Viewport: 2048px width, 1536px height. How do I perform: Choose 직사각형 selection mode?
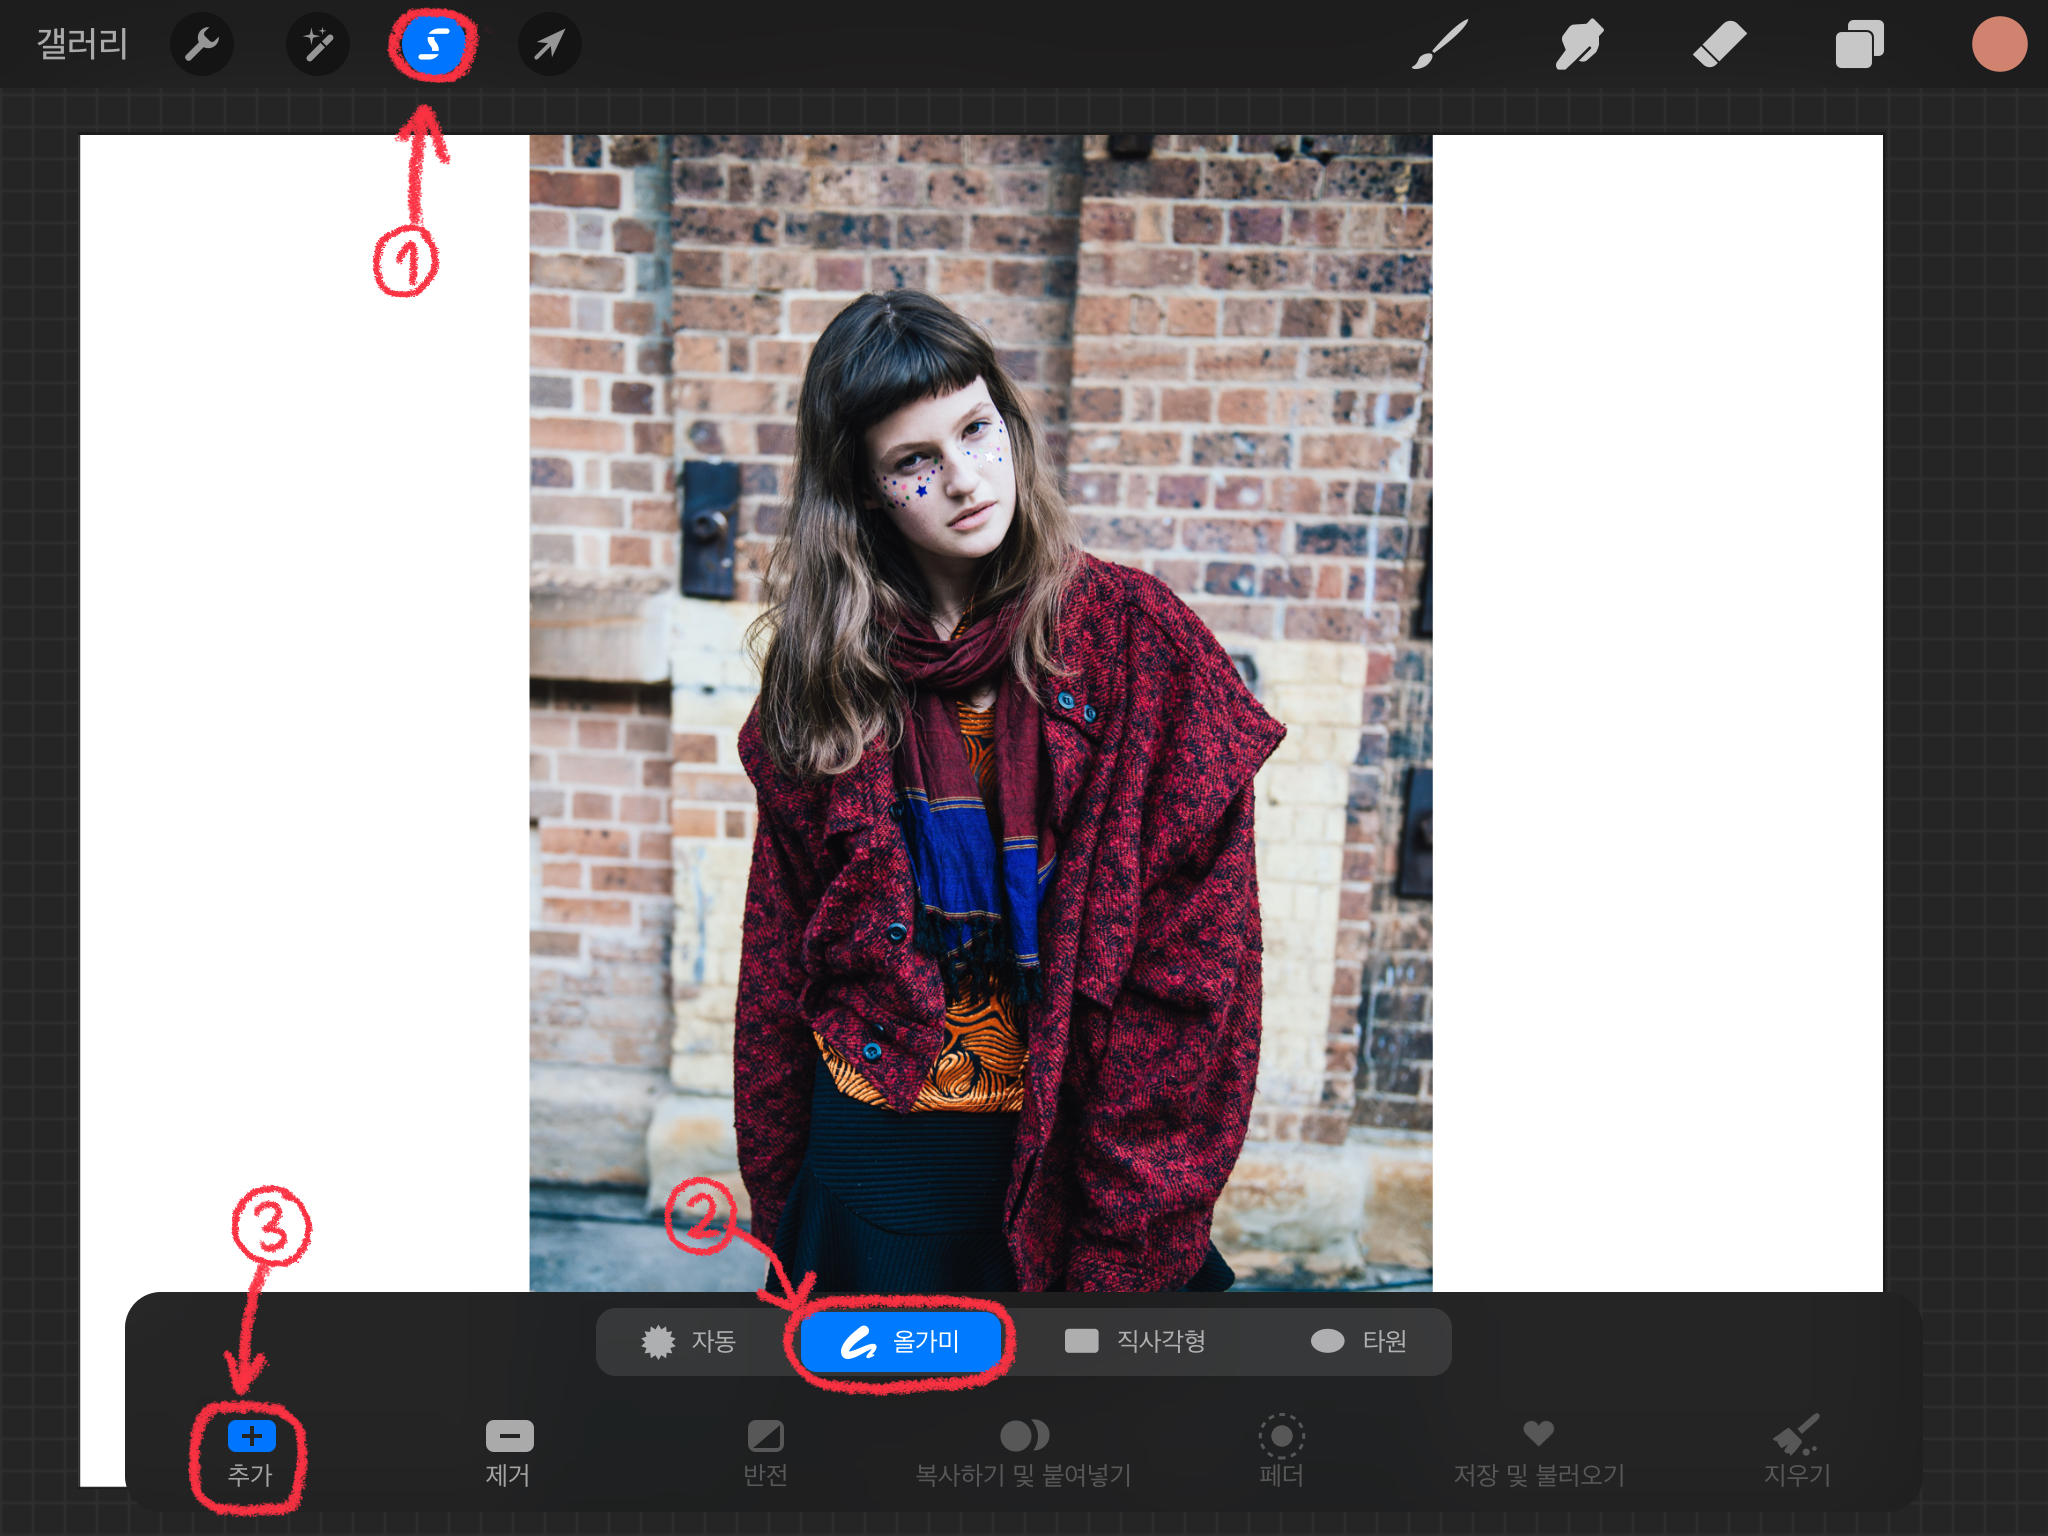[x=1135, y=1341]
